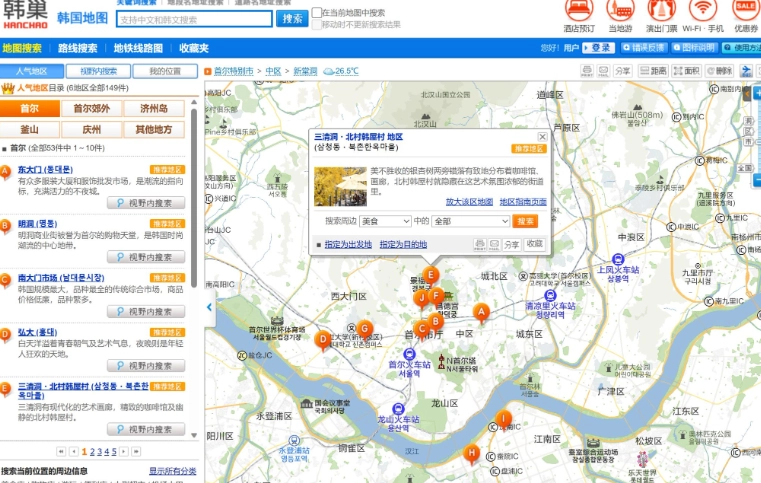
Task: Go to last page in pagination
Action: point(136,451)
